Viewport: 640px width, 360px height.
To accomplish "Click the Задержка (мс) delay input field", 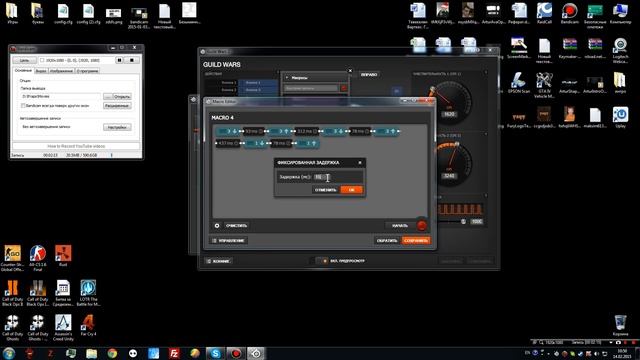I will click(x=322, y=177).
